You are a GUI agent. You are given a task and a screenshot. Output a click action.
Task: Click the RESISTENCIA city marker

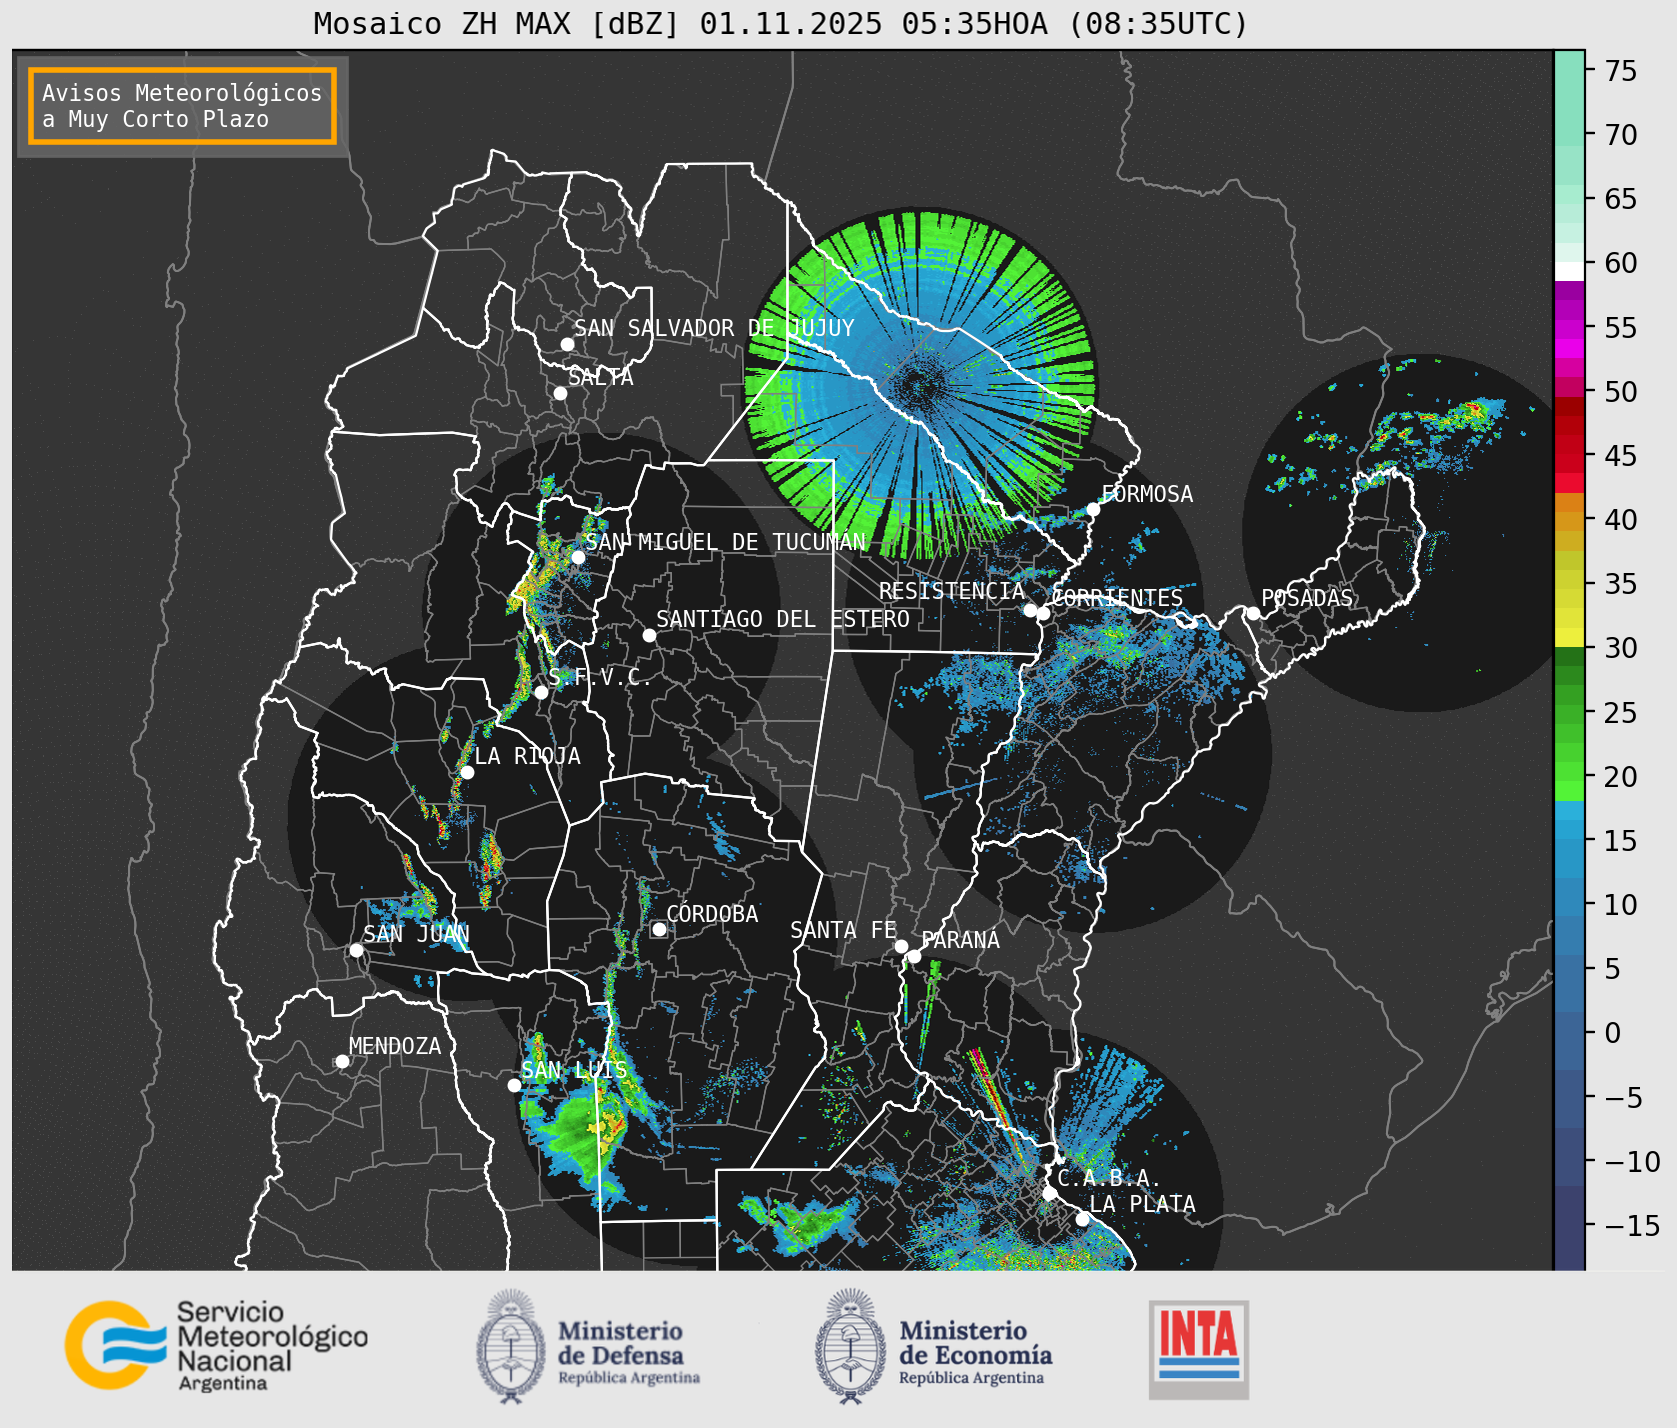(1030, 610)
